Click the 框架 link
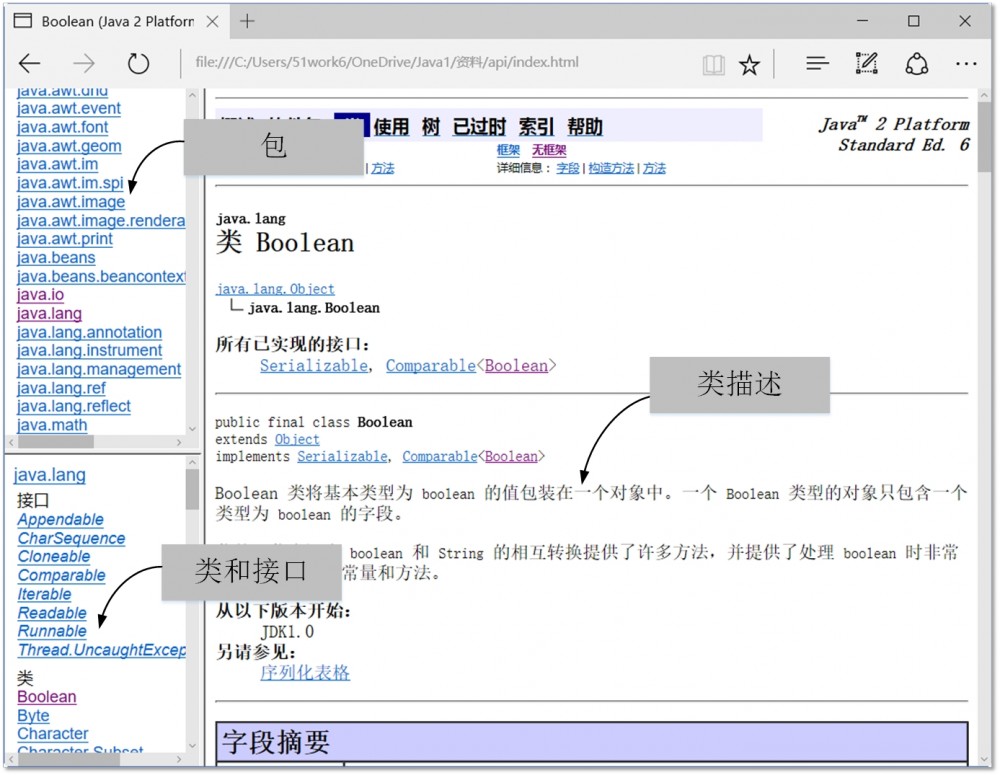 tap(508, 150)
